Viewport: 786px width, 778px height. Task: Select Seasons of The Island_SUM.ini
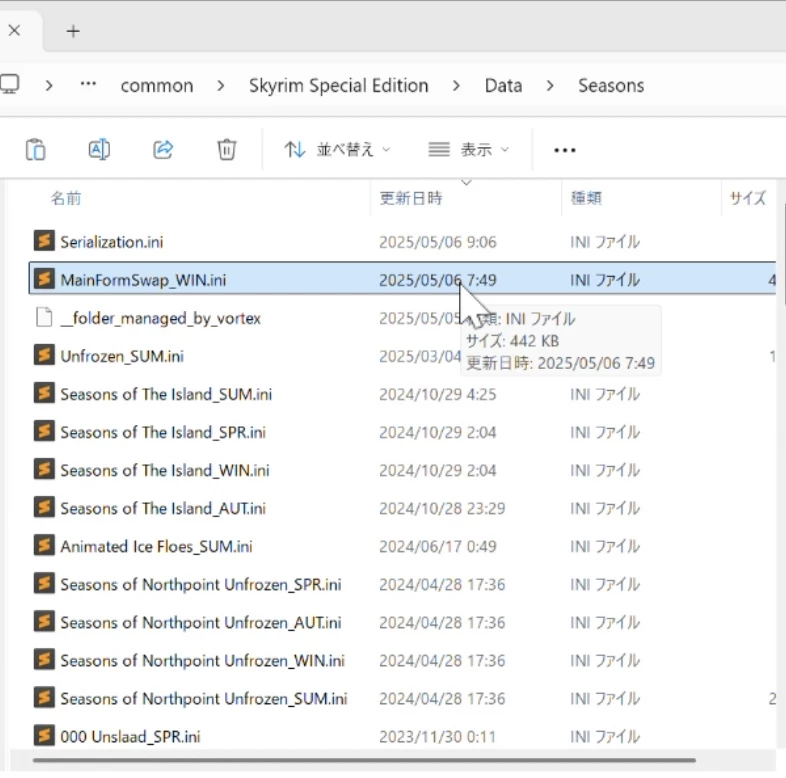tap(403, 395)
